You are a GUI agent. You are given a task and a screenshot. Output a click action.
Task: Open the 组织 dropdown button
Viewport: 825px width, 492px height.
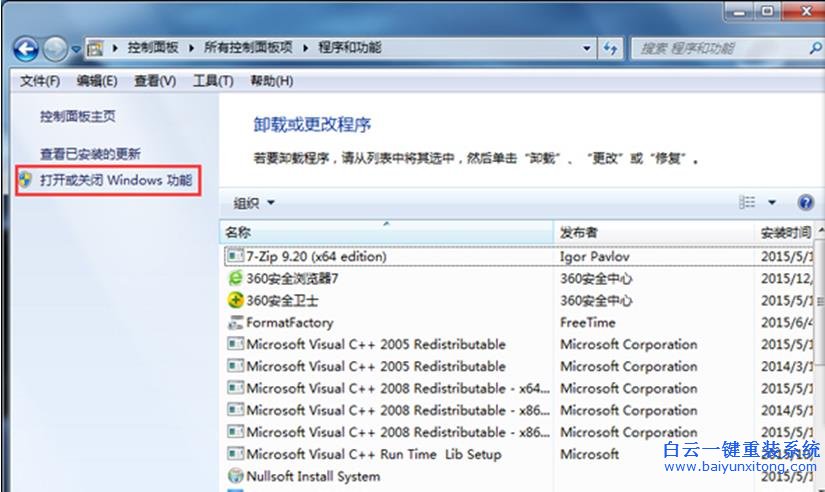[x=255, y=203]
